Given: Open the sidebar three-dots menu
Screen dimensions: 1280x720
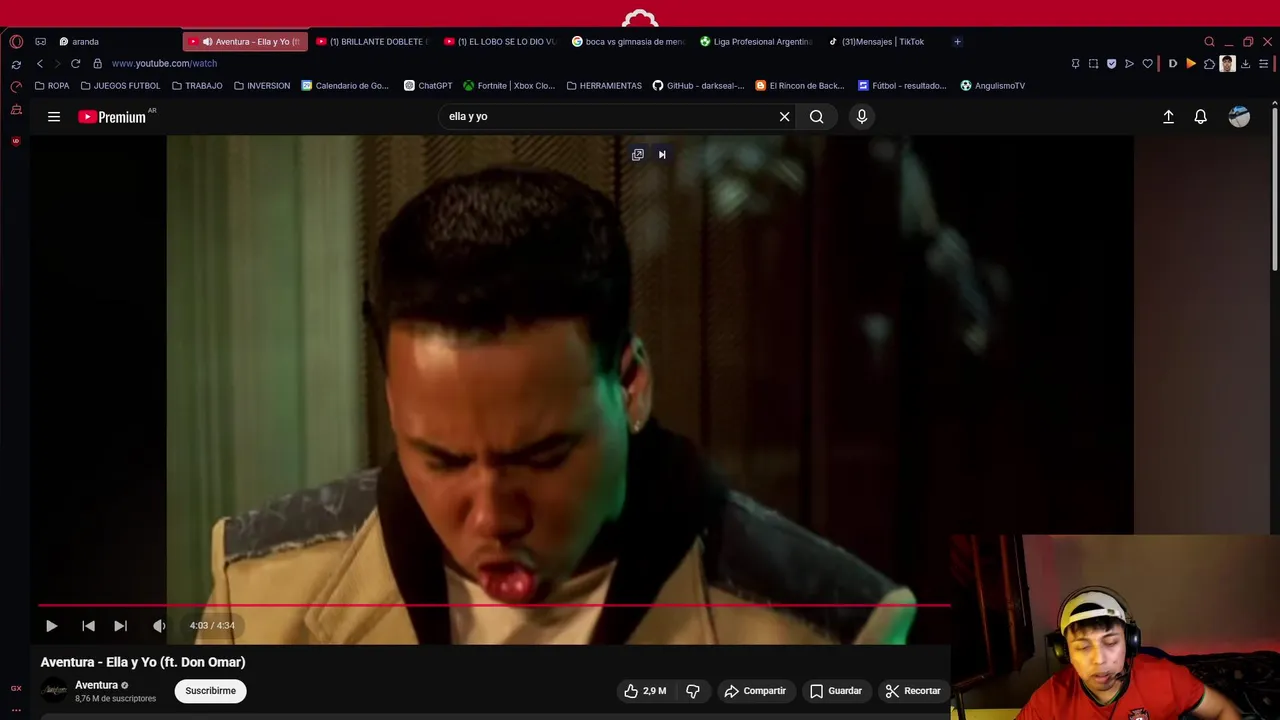Looking at the screenshot, I should coord(16,710).
